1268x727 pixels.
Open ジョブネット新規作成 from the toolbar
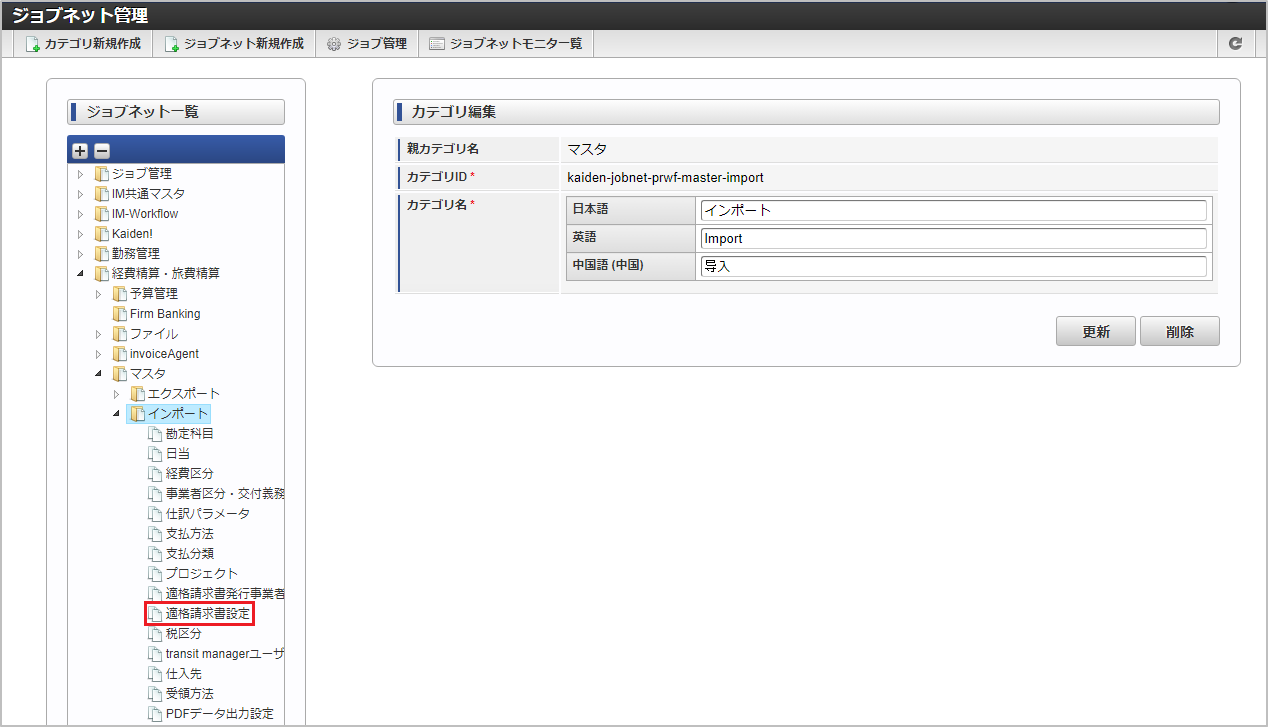point(234,44)
